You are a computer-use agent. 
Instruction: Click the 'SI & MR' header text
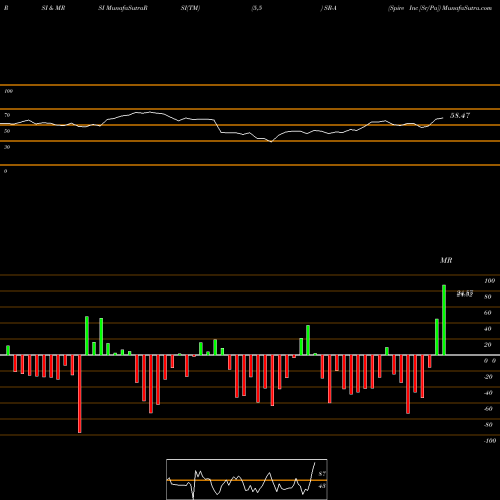(x=53, y=8)
